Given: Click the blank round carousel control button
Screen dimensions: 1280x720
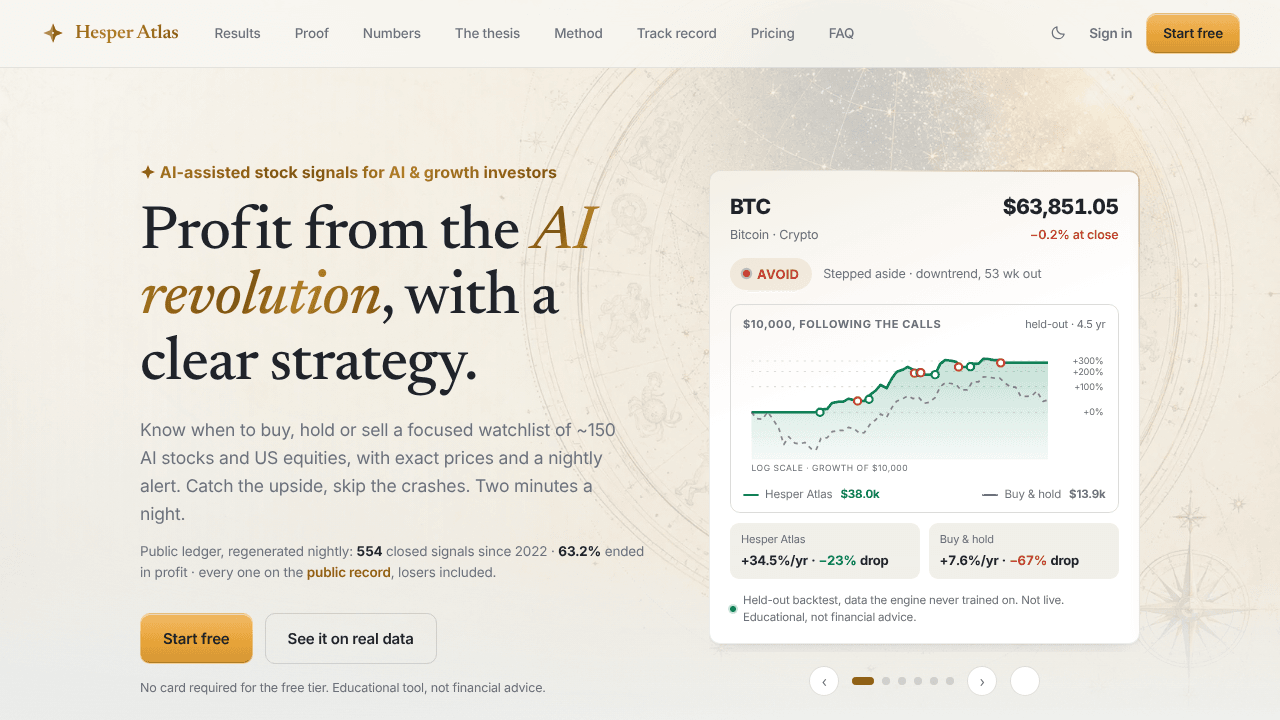Looking at the screenshot, I should 1025,681.
